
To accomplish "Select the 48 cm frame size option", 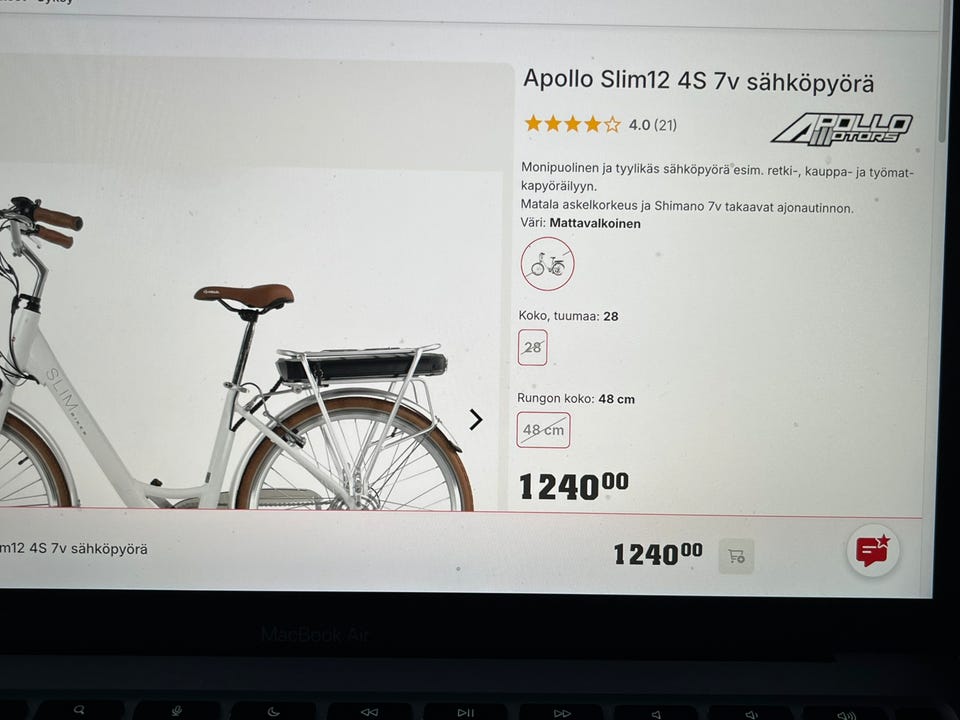I will click(x=544, y=430).
